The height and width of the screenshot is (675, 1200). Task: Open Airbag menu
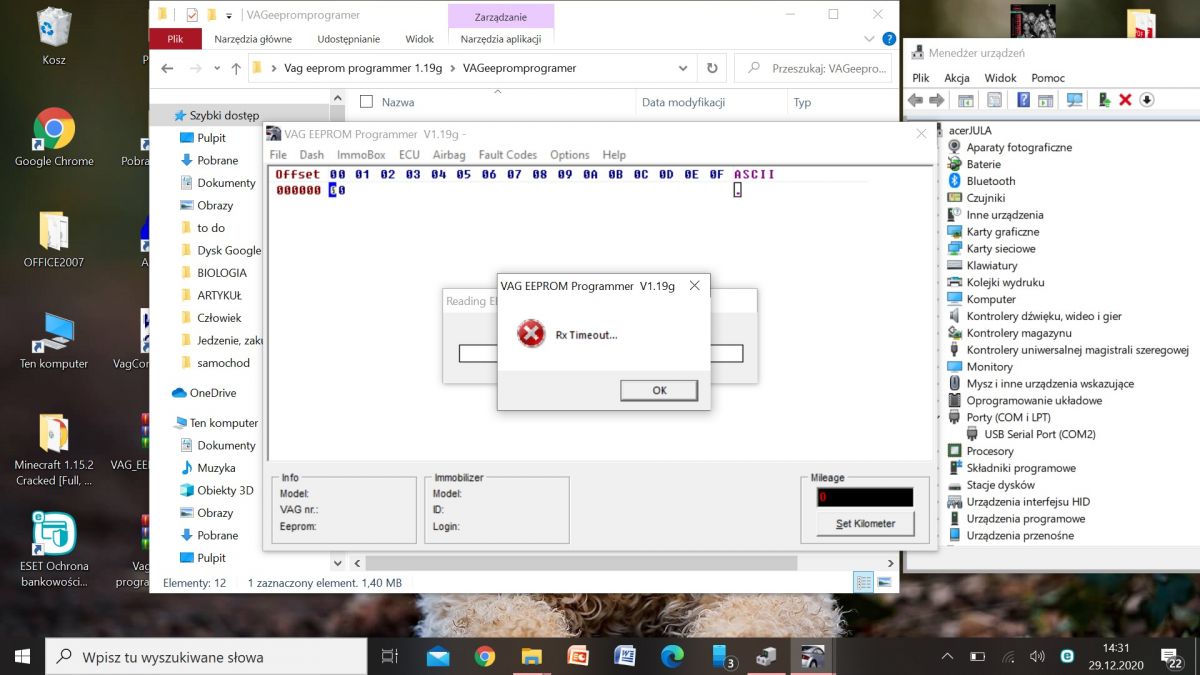point(449,155)
